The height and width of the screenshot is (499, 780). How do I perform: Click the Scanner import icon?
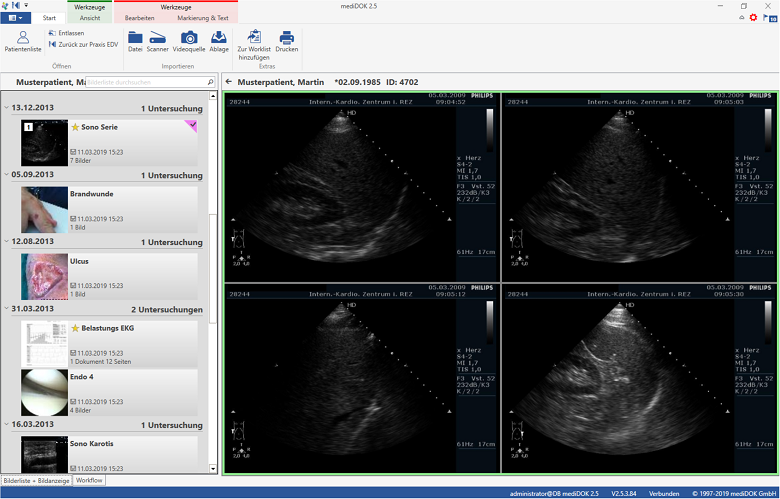158,39
